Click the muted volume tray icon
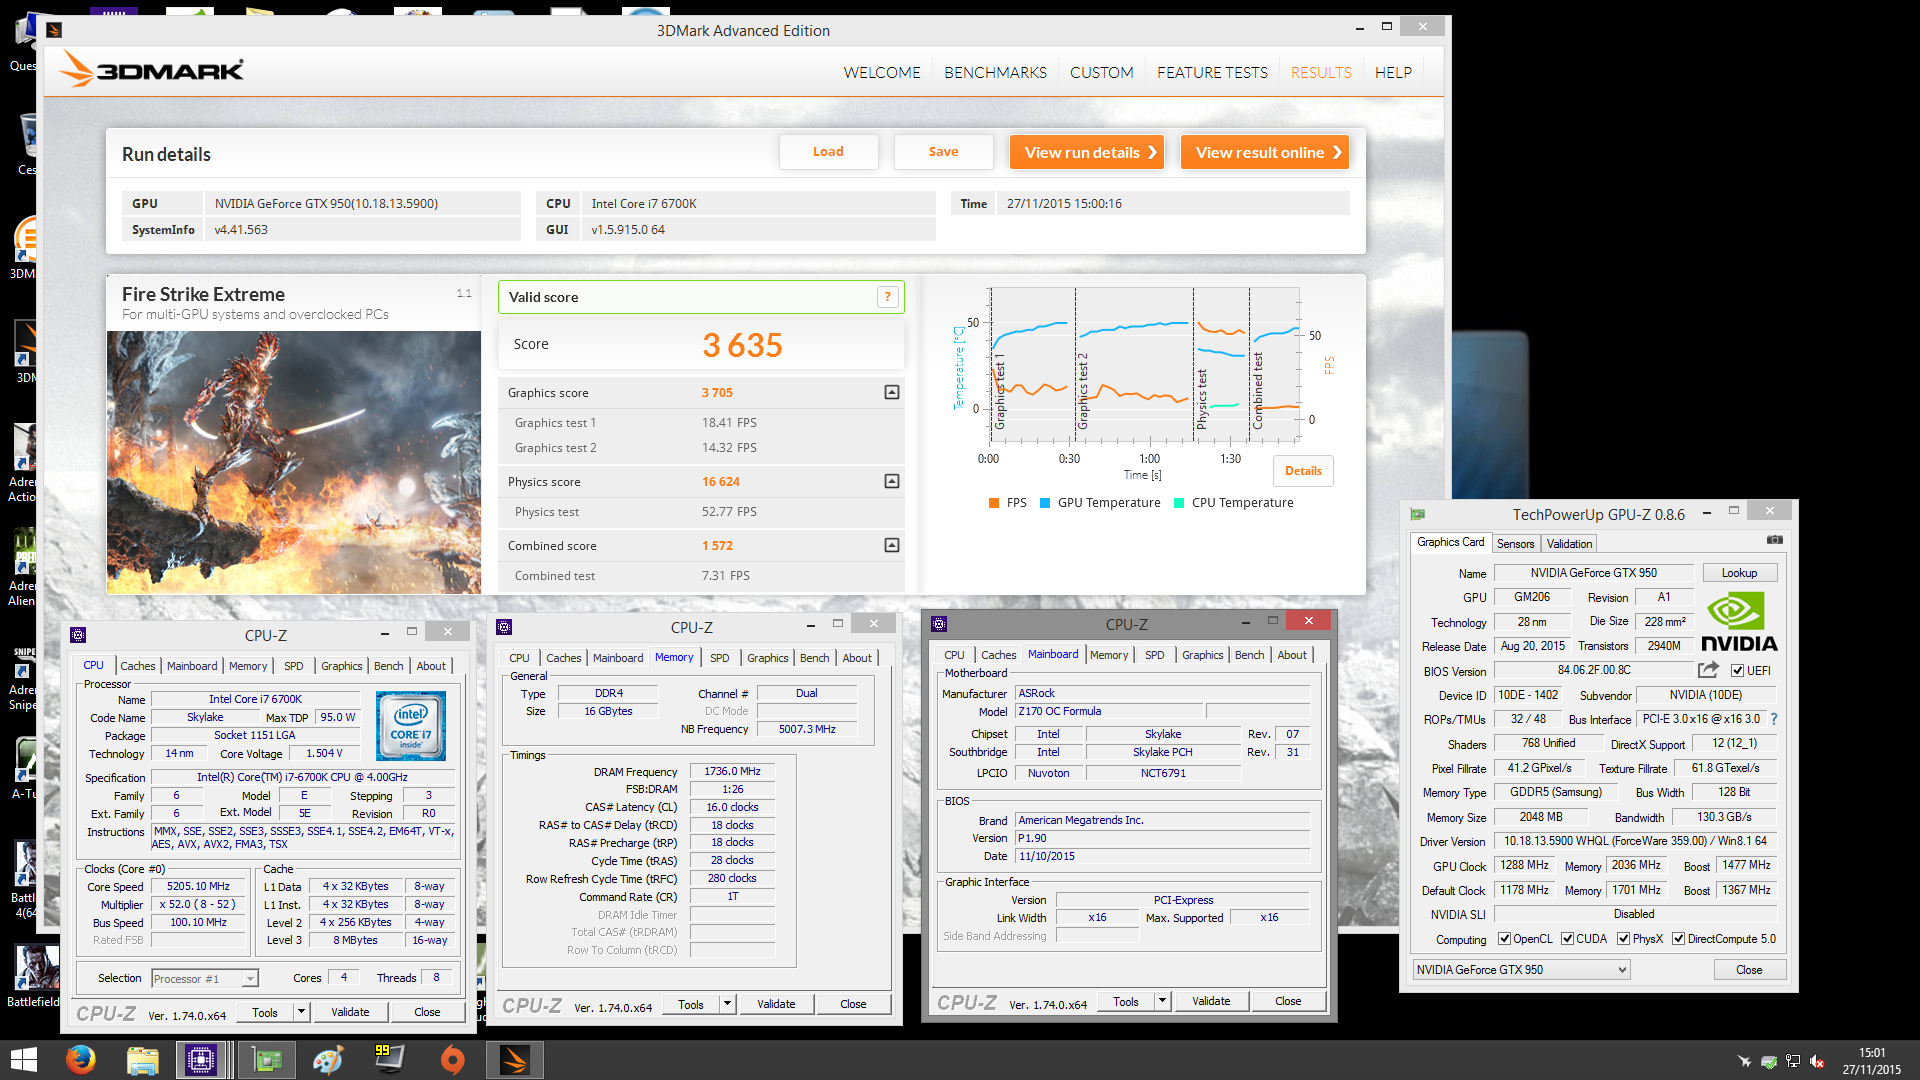The height and width of the screenshot is (1080, 1920). click(1817, 1061)
